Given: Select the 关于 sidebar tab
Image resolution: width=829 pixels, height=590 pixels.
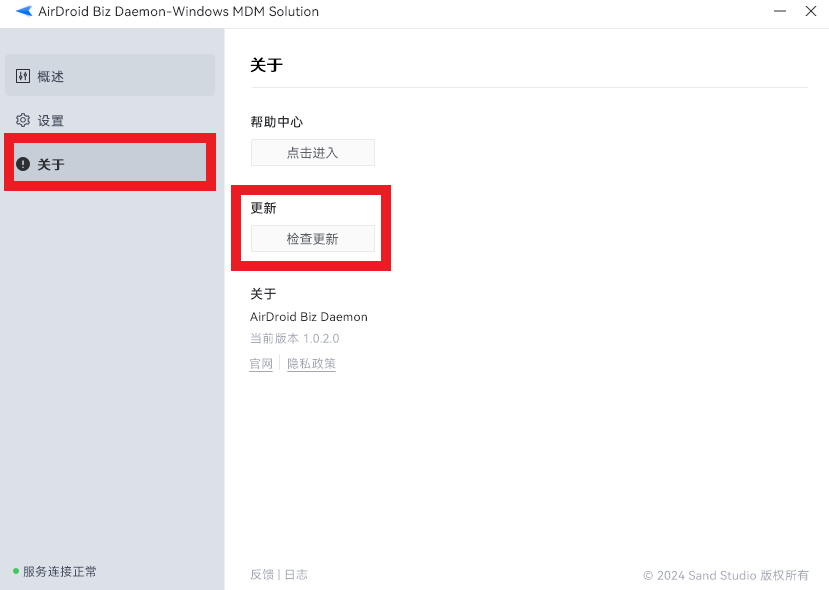Looking at the screenshot, I should [x=110, y=162].
